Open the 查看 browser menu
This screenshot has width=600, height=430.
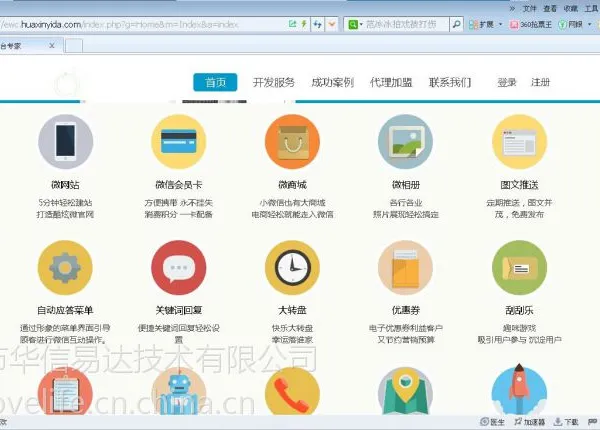pyautogui.click(x=550, y=8)
